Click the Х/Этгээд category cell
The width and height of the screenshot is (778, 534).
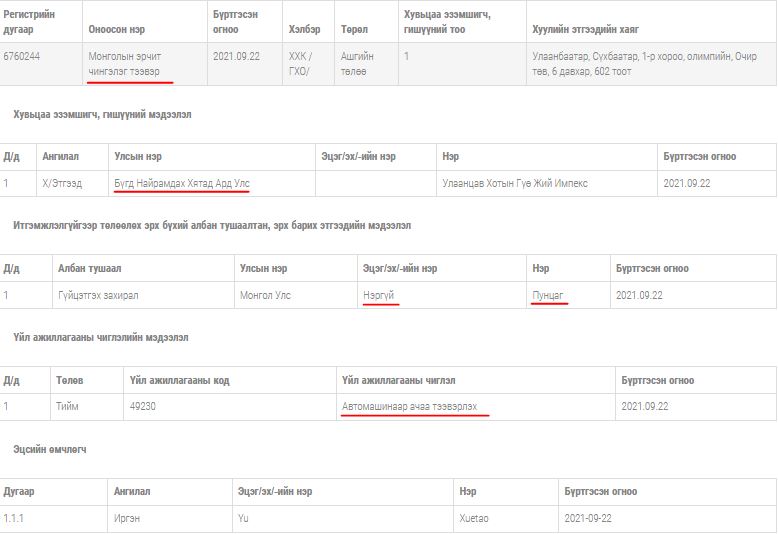62,184
